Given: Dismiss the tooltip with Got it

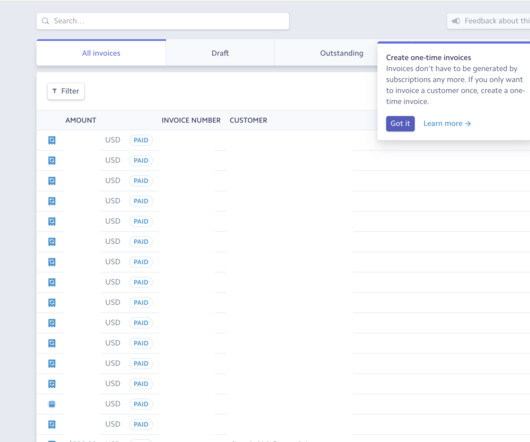Looking at the screenshot, I should [x=400, y=123].
